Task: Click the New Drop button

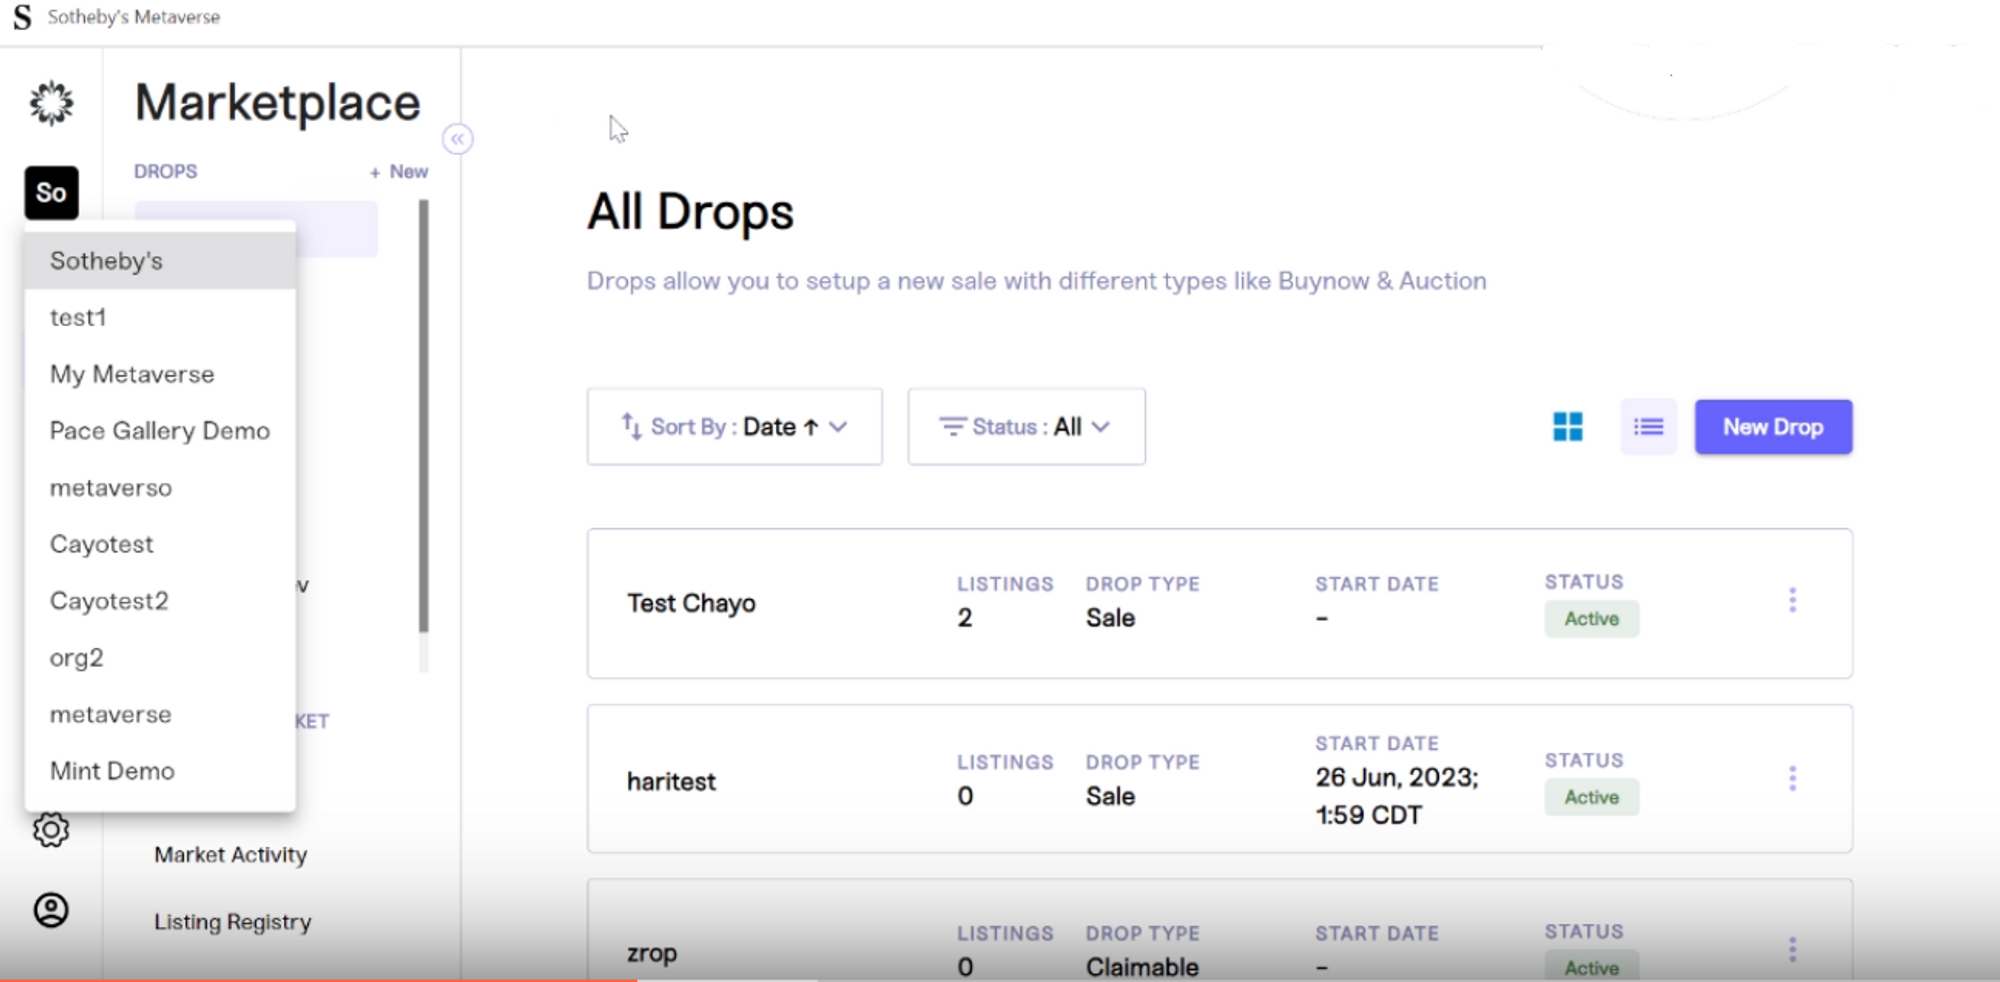Action: click(1773, 427)
